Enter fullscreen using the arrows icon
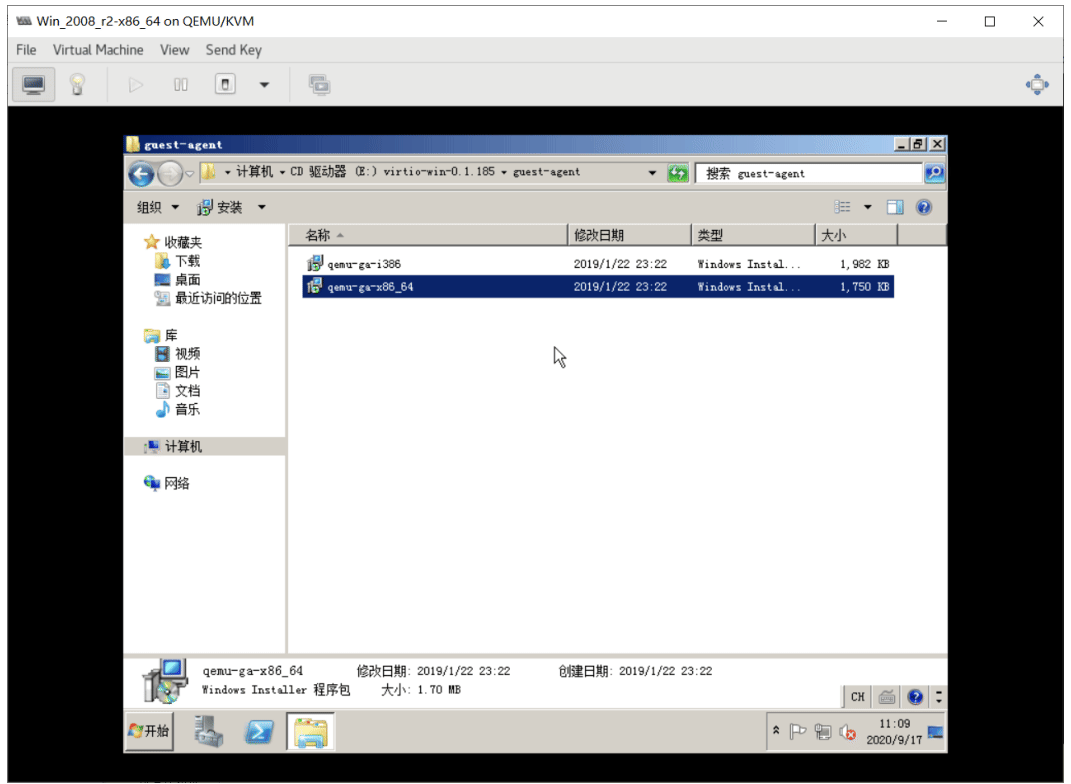 pyautogui.click(x=1037, y=85)
